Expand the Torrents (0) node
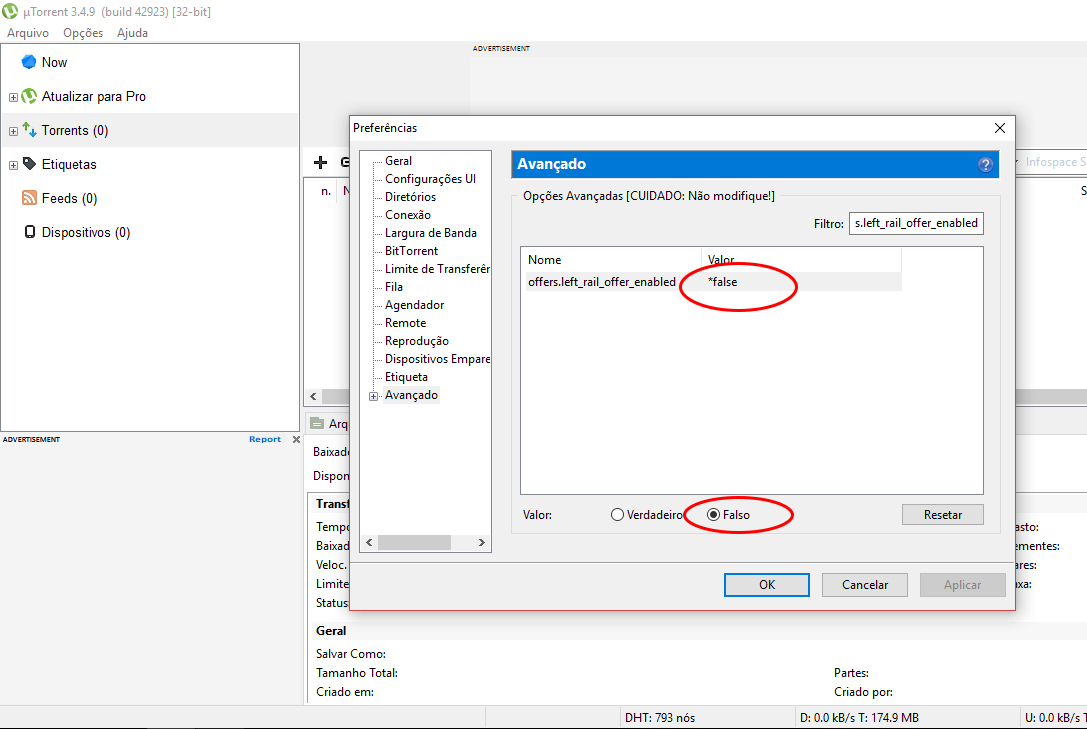The height and width of the screenshot is (729, 1087). click(x=13, y=131)
